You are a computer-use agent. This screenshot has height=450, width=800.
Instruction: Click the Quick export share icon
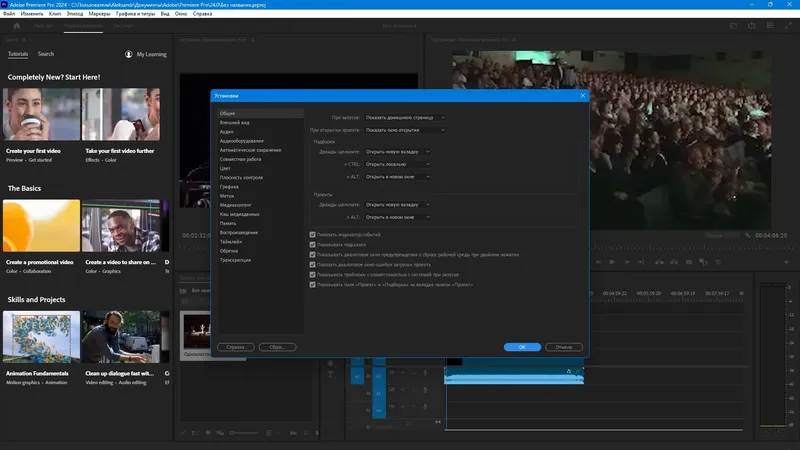pos(752,26)
